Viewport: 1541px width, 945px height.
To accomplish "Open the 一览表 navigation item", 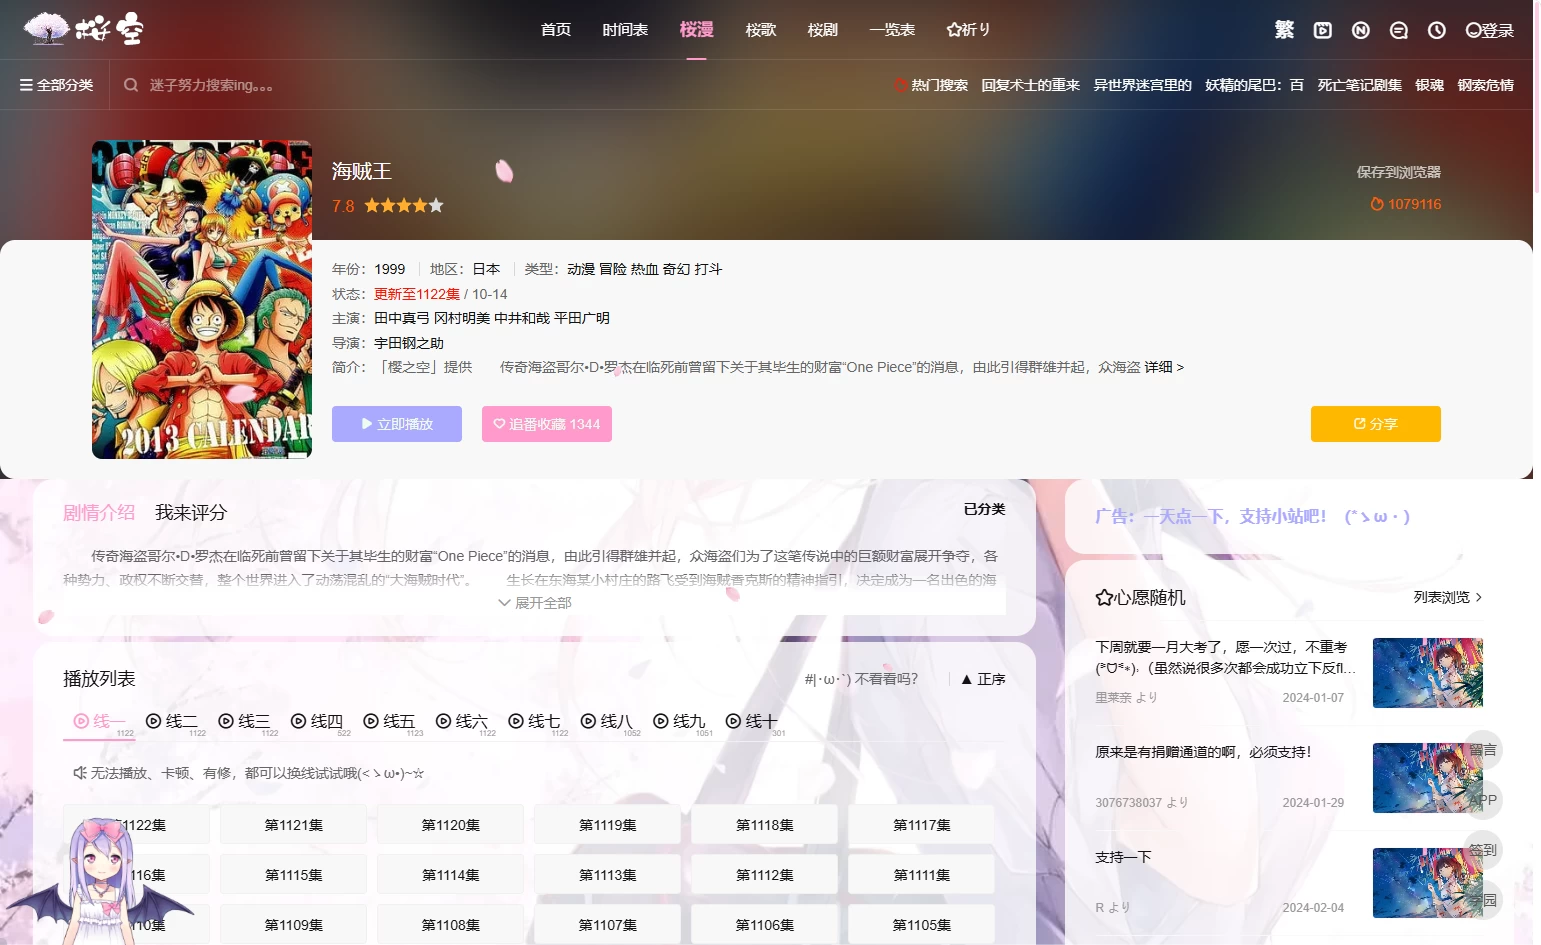I will [892, 30].
